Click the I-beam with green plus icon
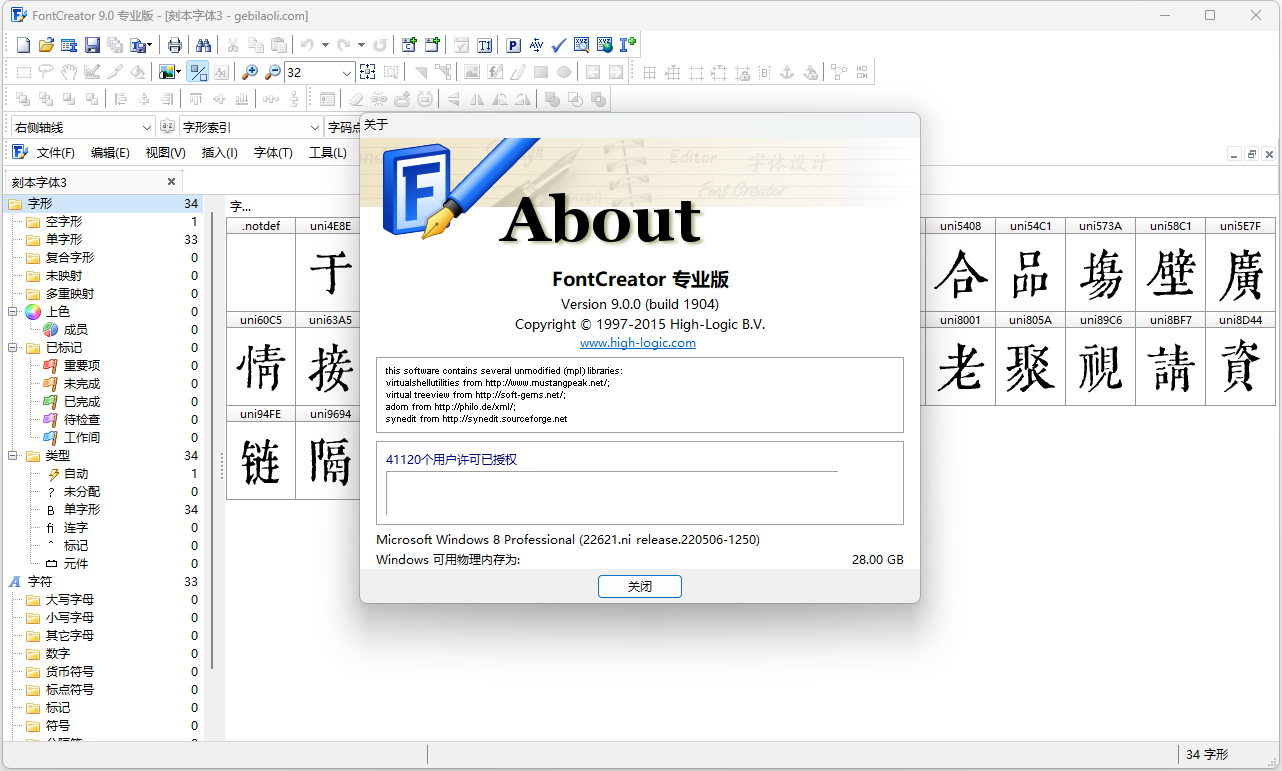1282x771 pixels. (x=628, y=45)
